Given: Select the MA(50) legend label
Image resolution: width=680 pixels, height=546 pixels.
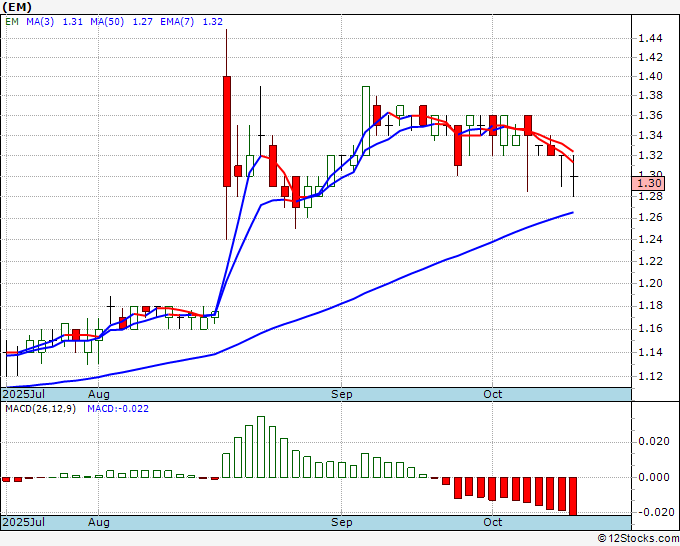Looking at the screenshot, I should pyautogui.click(x=107, y=22).
